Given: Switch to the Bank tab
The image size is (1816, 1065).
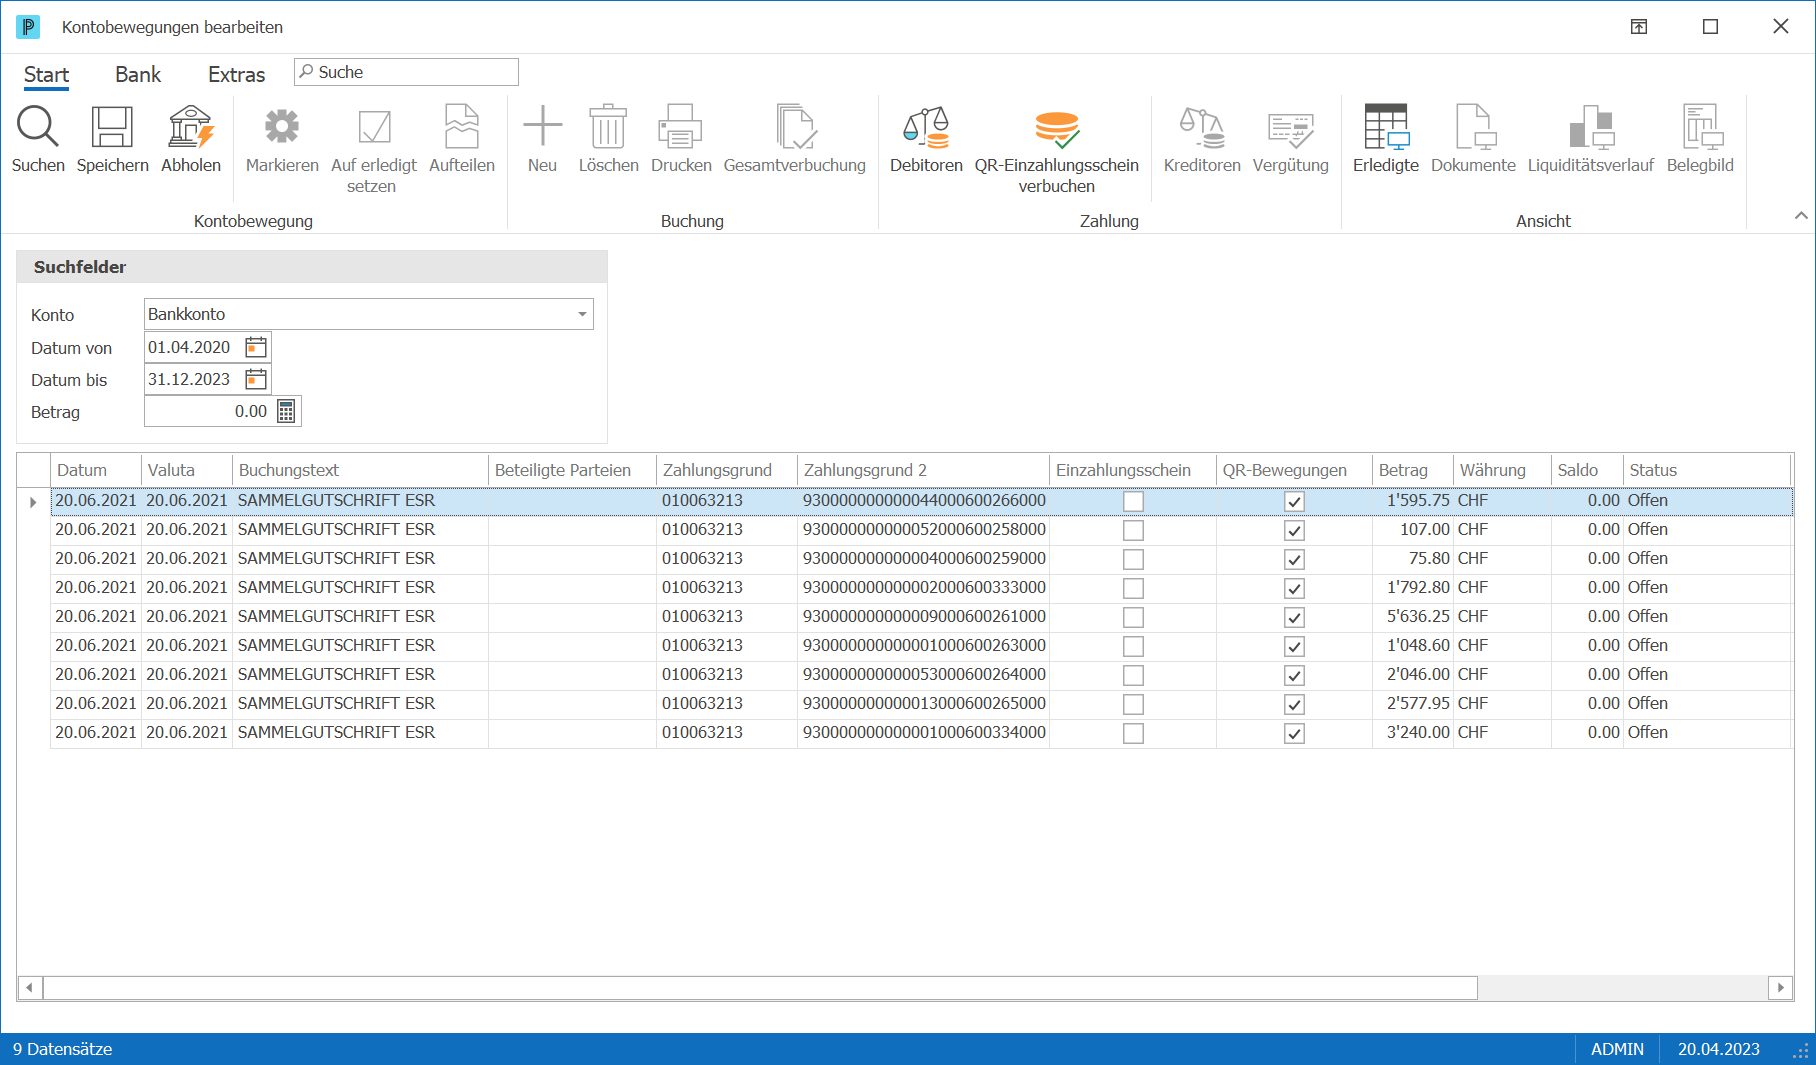Looking at the screenshot, I should click(138, 75).
